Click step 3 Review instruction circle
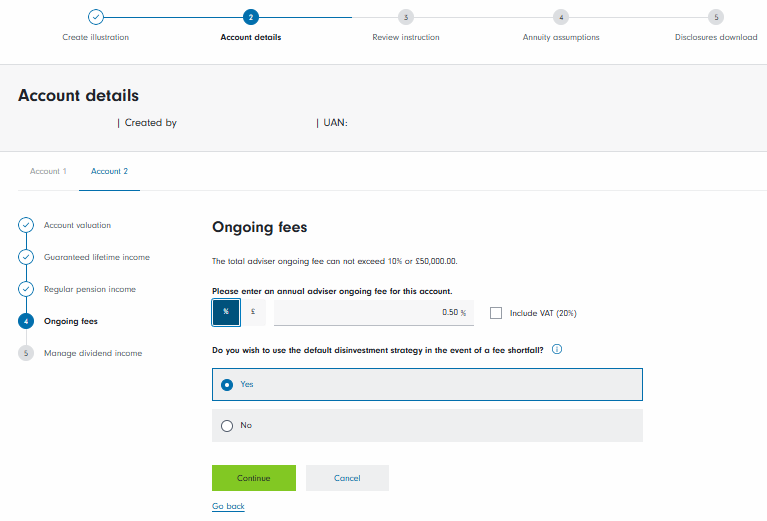 (x=405, y=17)
